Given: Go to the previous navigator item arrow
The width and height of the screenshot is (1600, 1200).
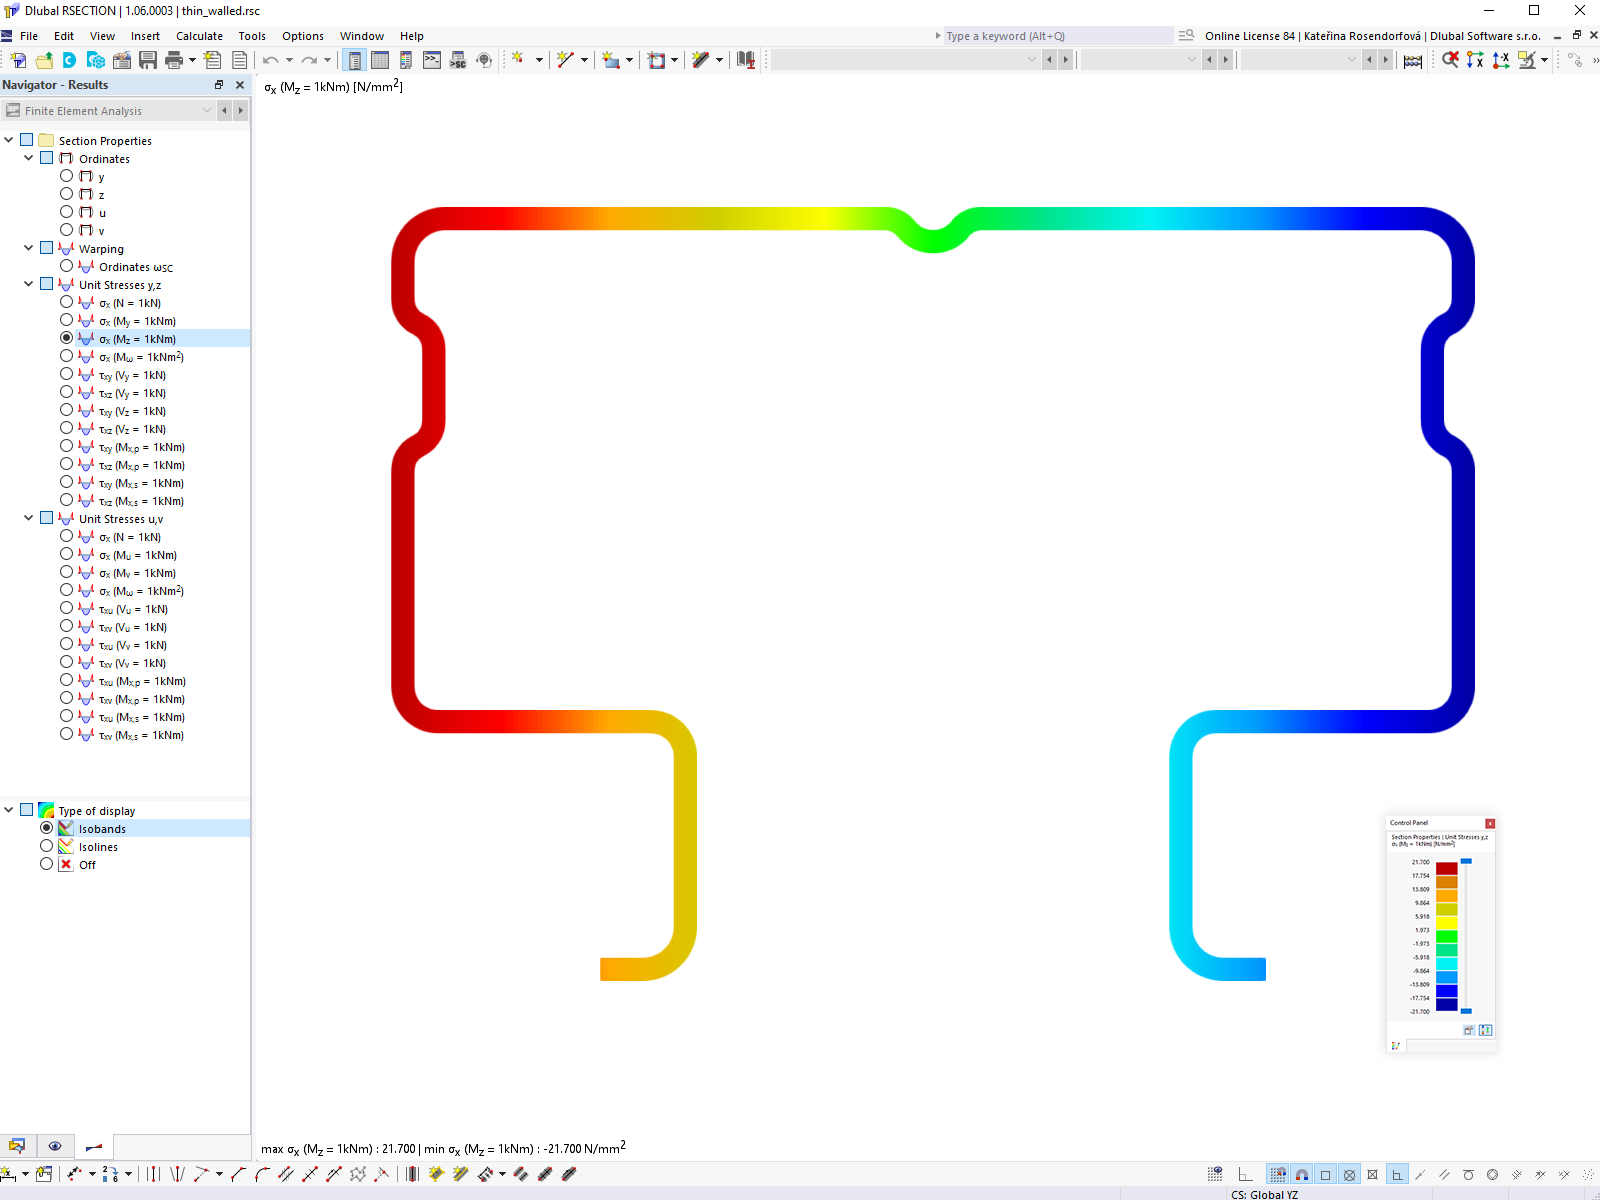Looking at the screenshot, I should (x=224, y=110).
